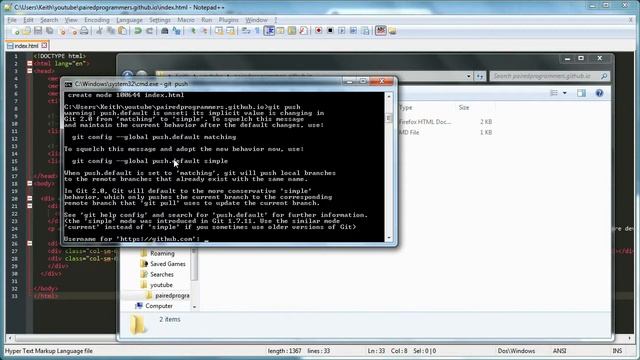Collapse the head fold on line 3

pos(29,71)
